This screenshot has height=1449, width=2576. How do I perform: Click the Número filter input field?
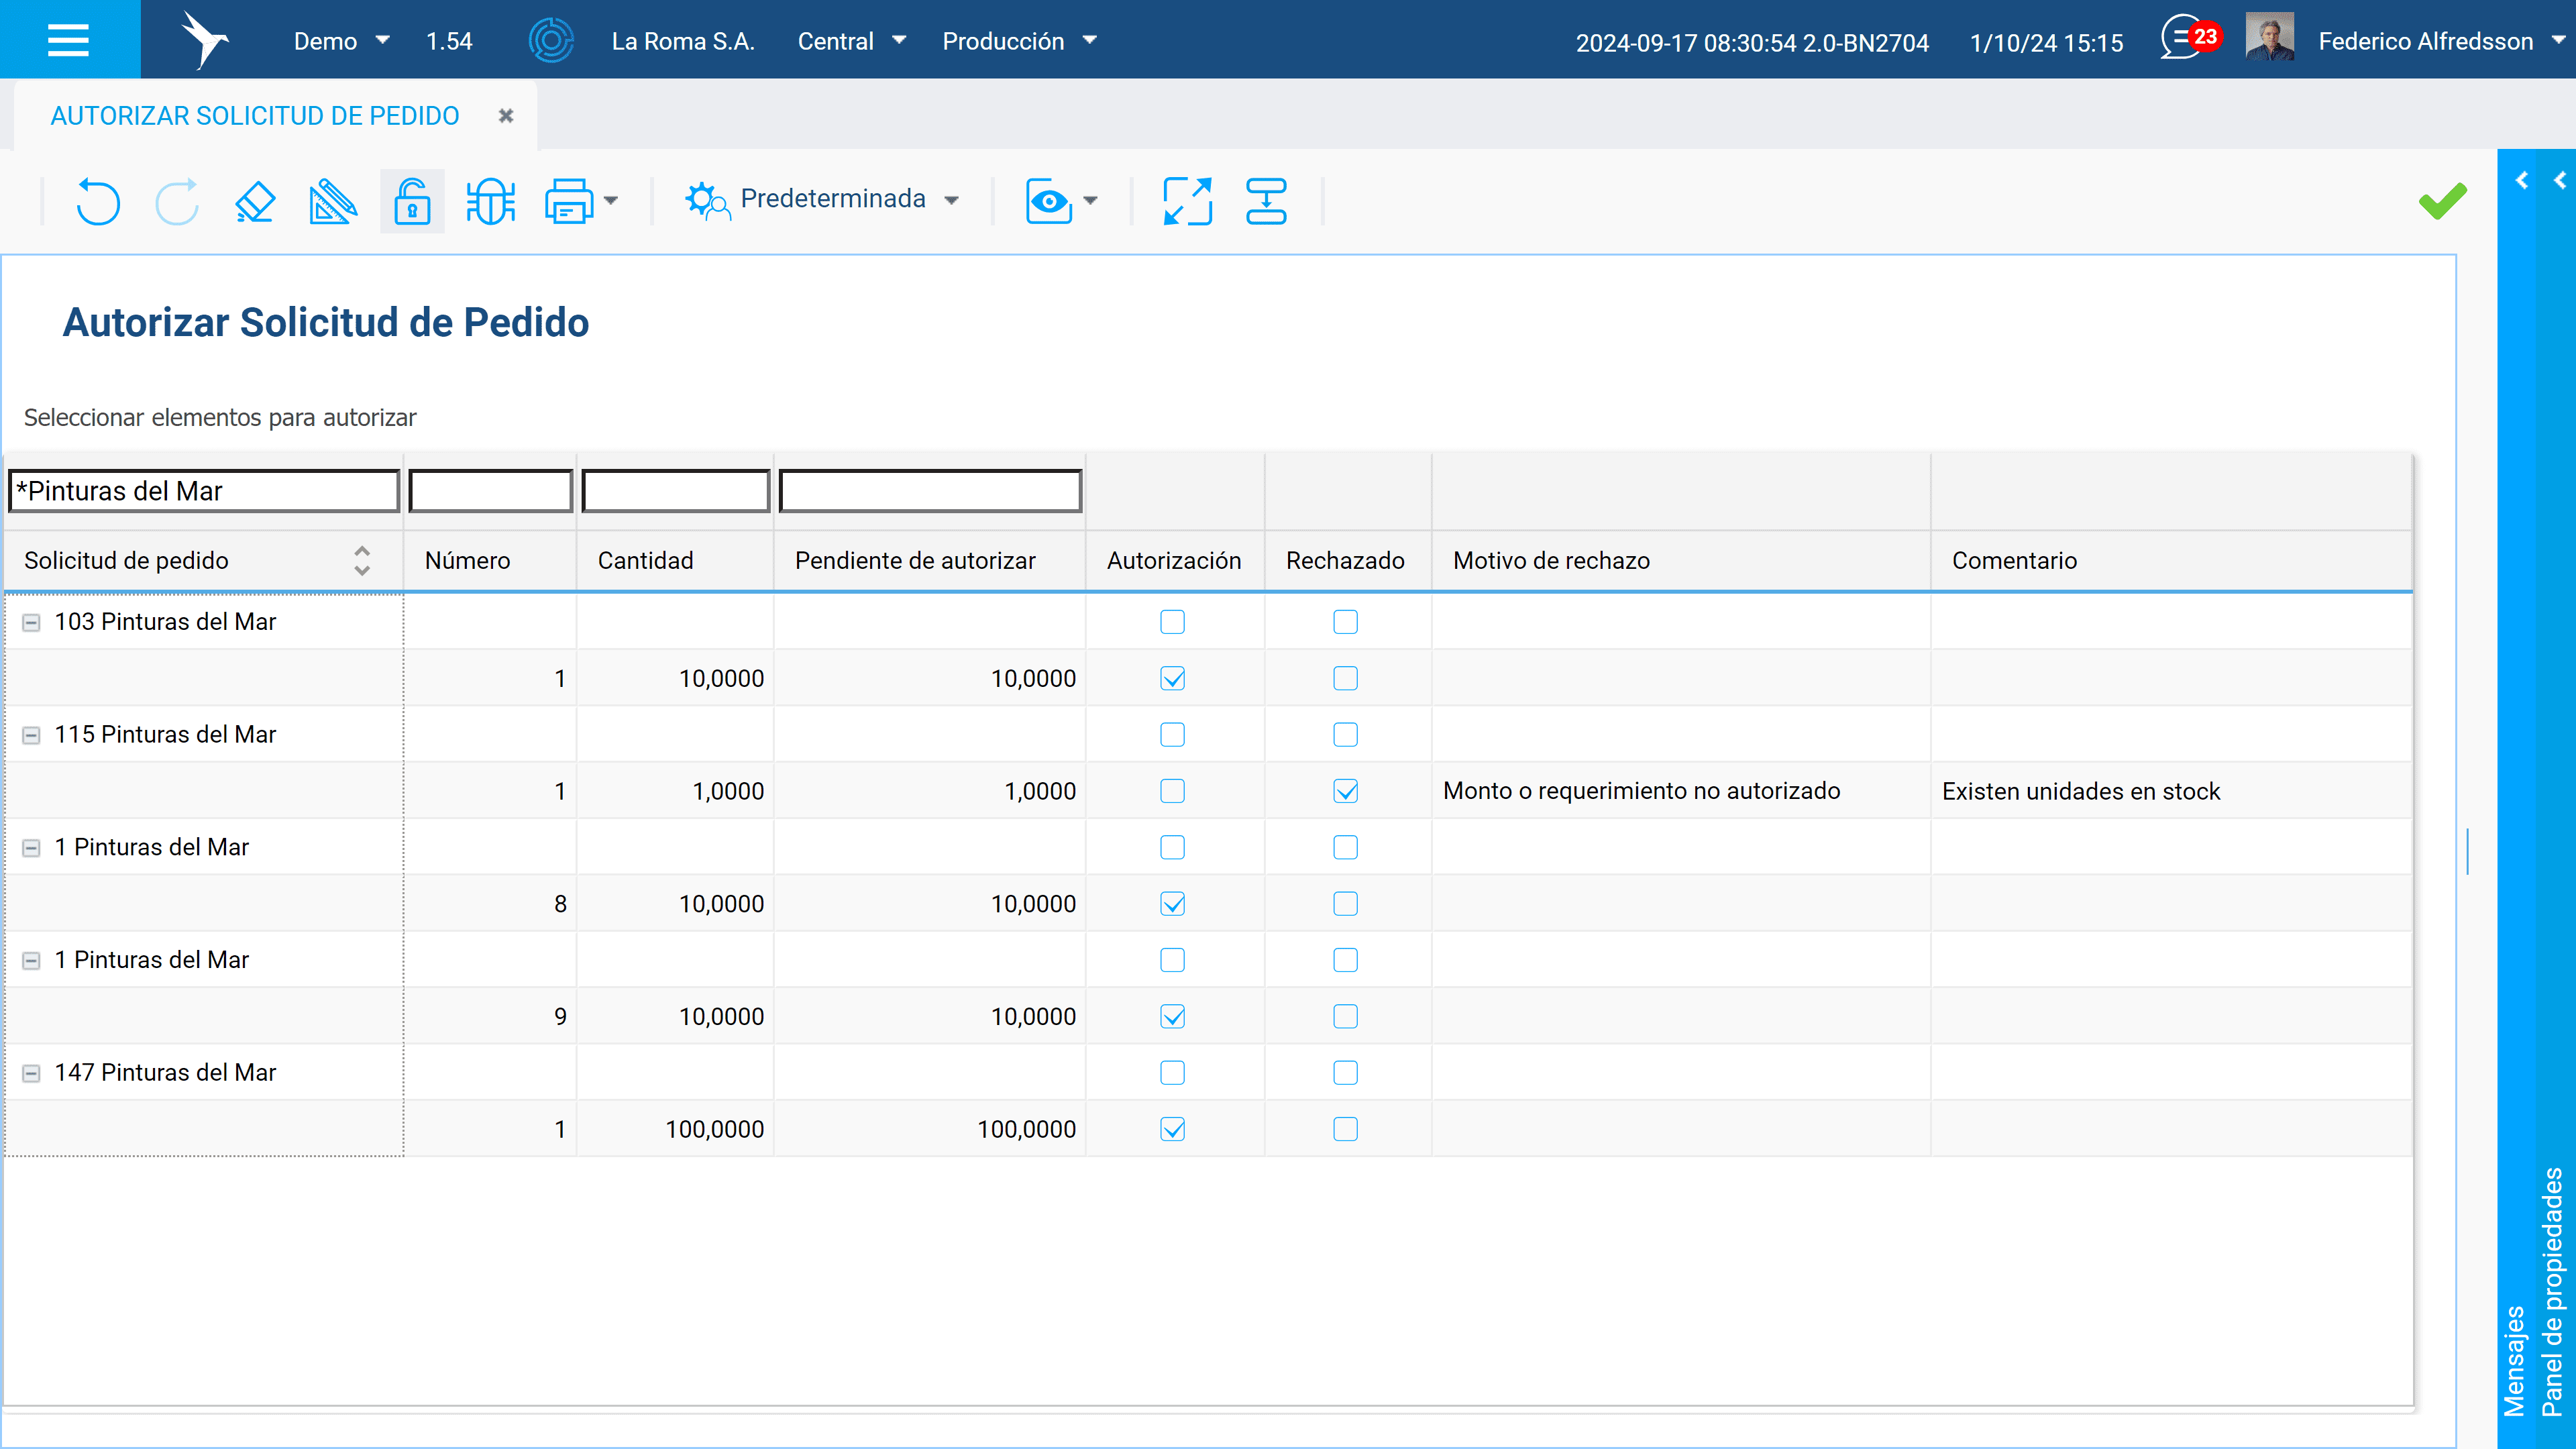coord(490,491)
